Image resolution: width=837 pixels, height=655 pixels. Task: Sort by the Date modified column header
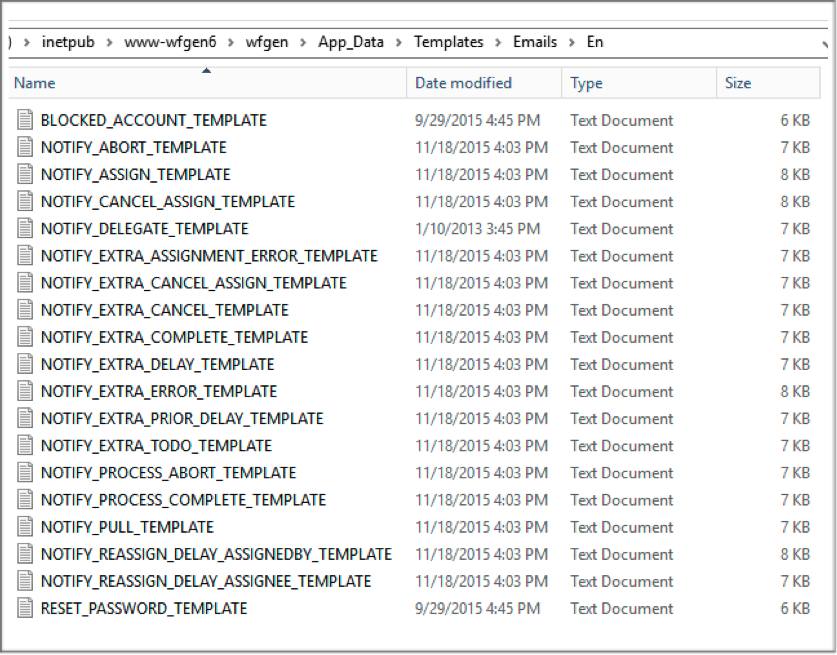[x=463, y=83]
